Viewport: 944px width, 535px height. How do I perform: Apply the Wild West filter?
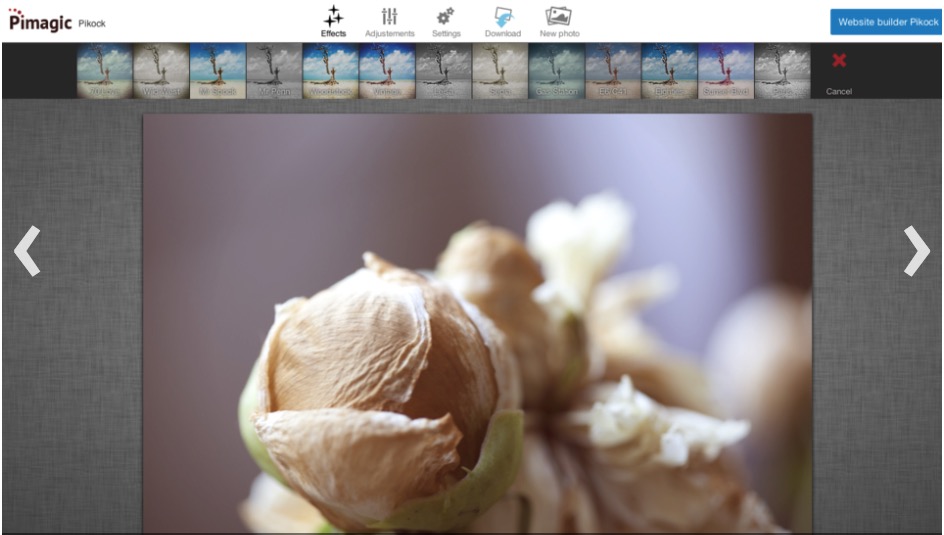click(161, 70)
